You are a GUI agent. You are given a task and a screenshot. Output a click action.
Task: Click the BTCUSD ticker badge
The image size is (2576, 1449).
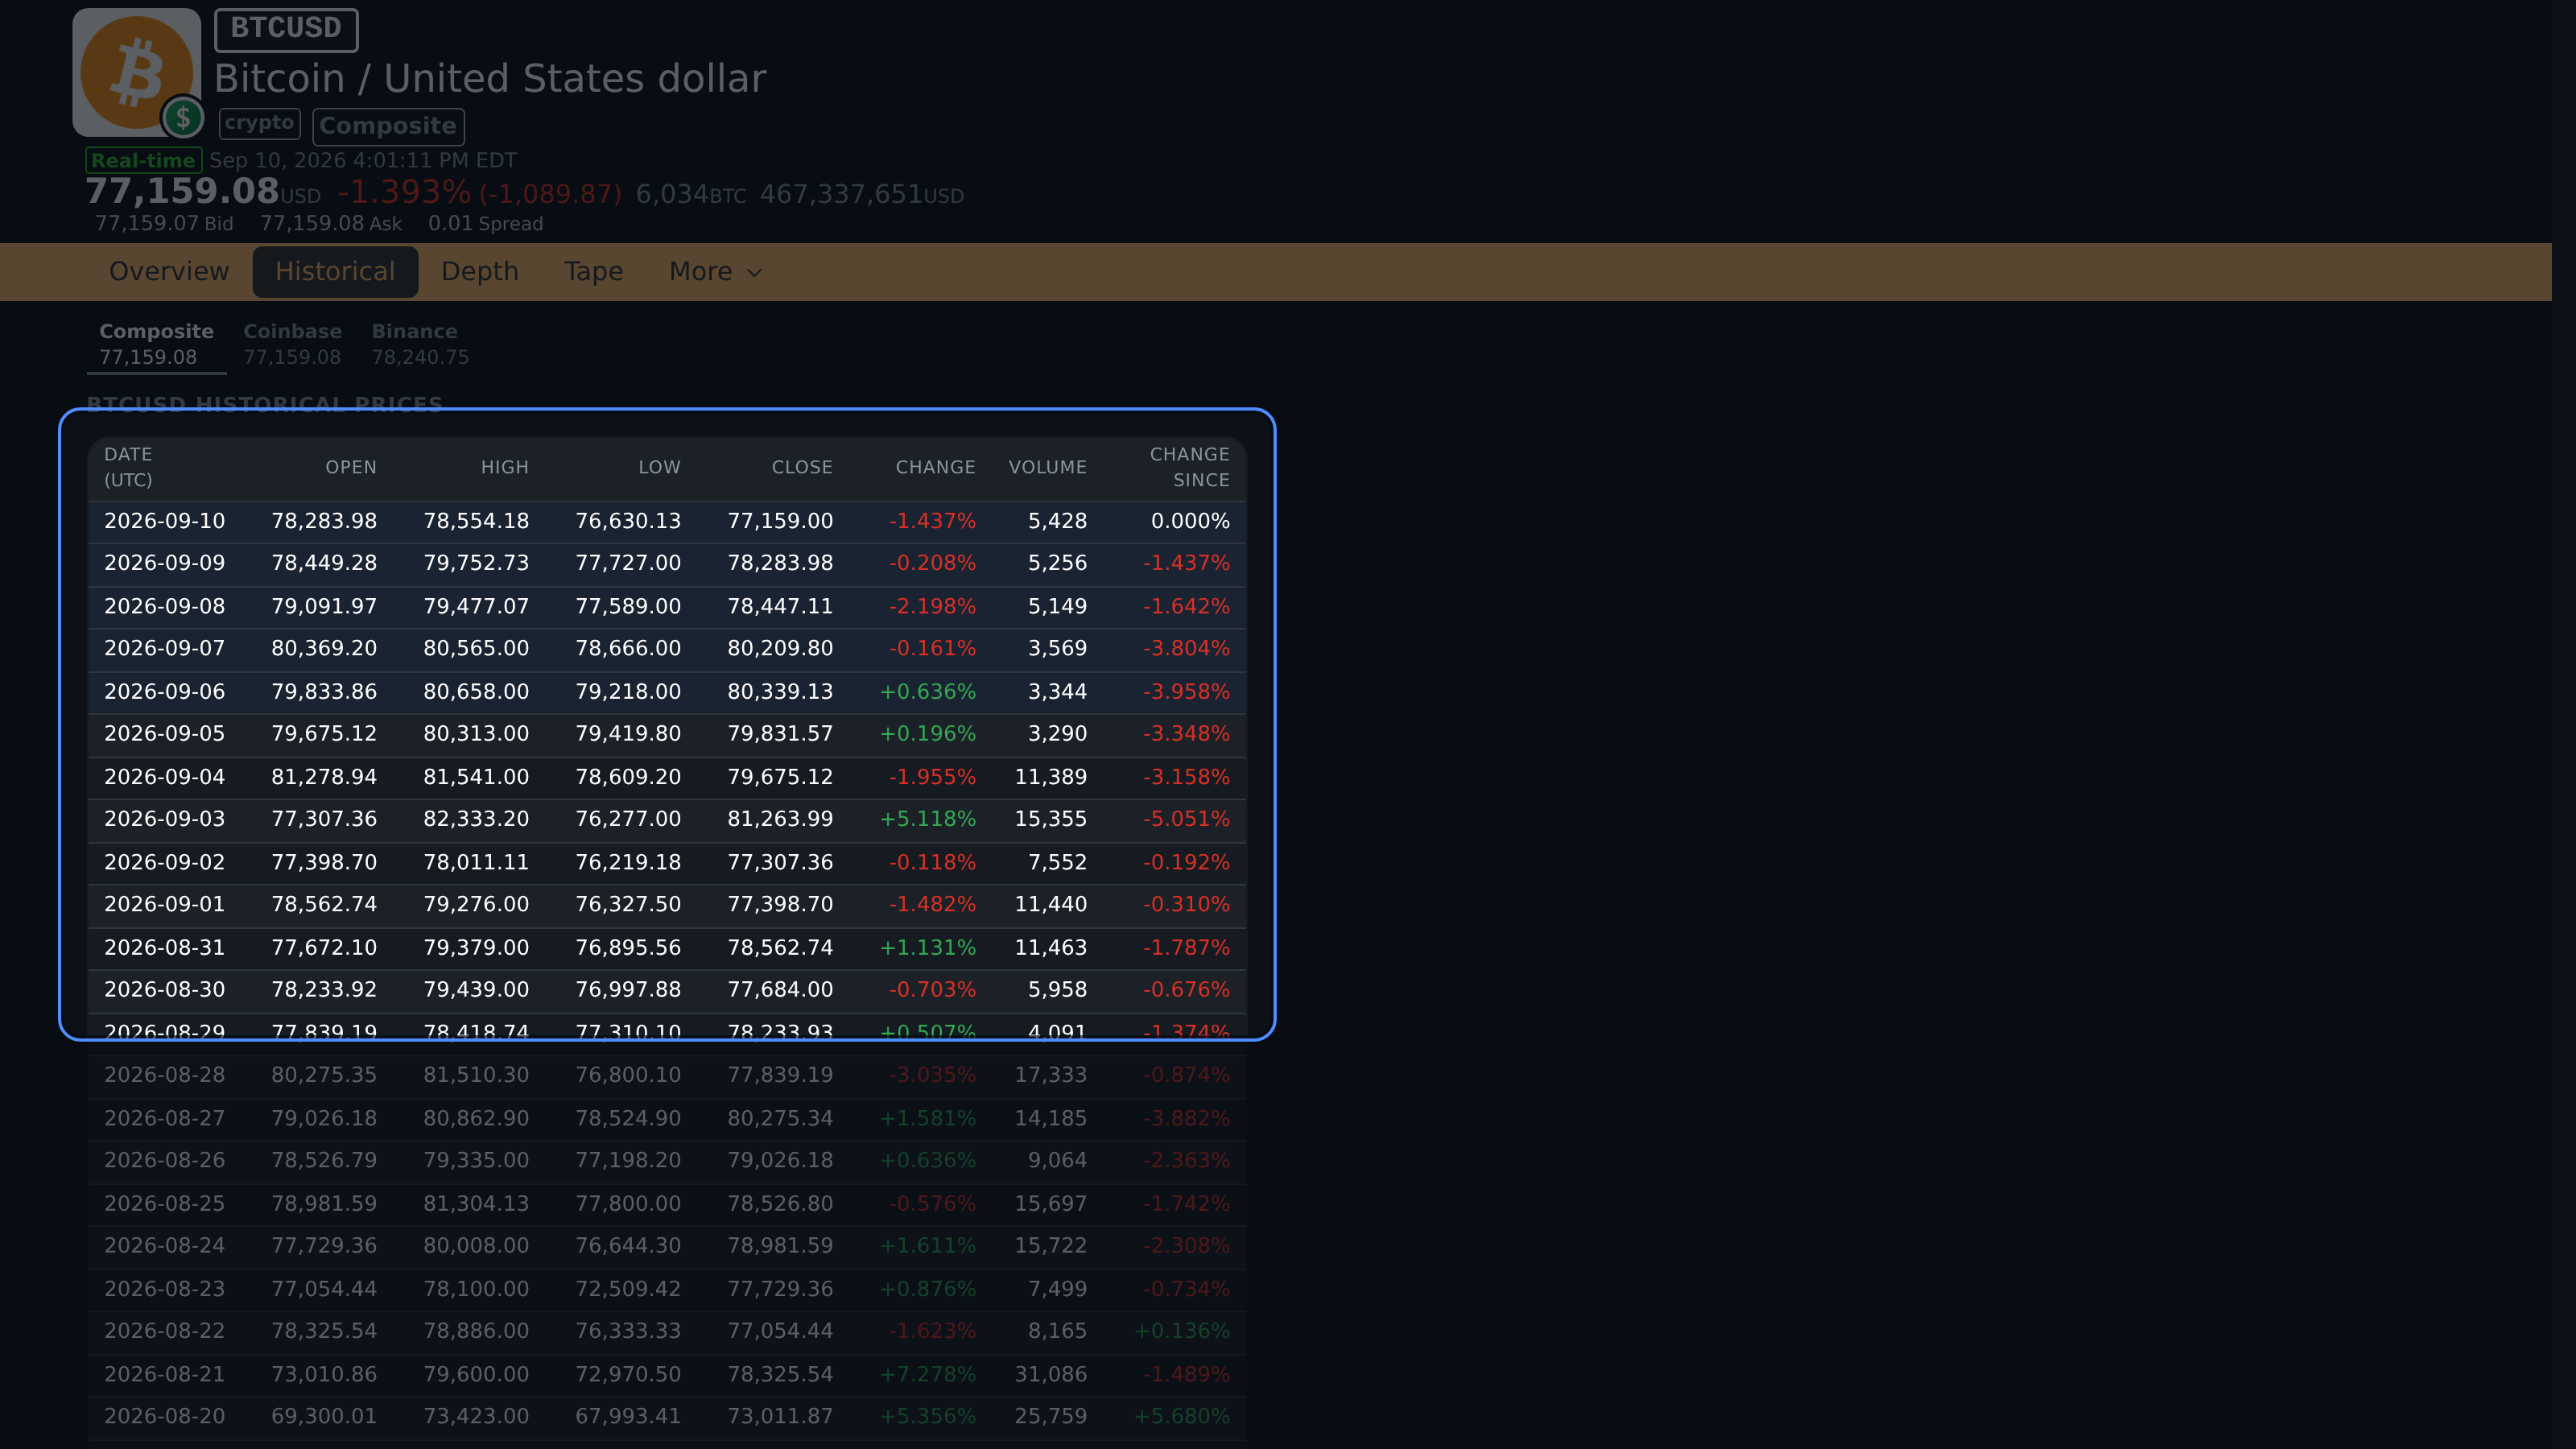tap(286, 29)
